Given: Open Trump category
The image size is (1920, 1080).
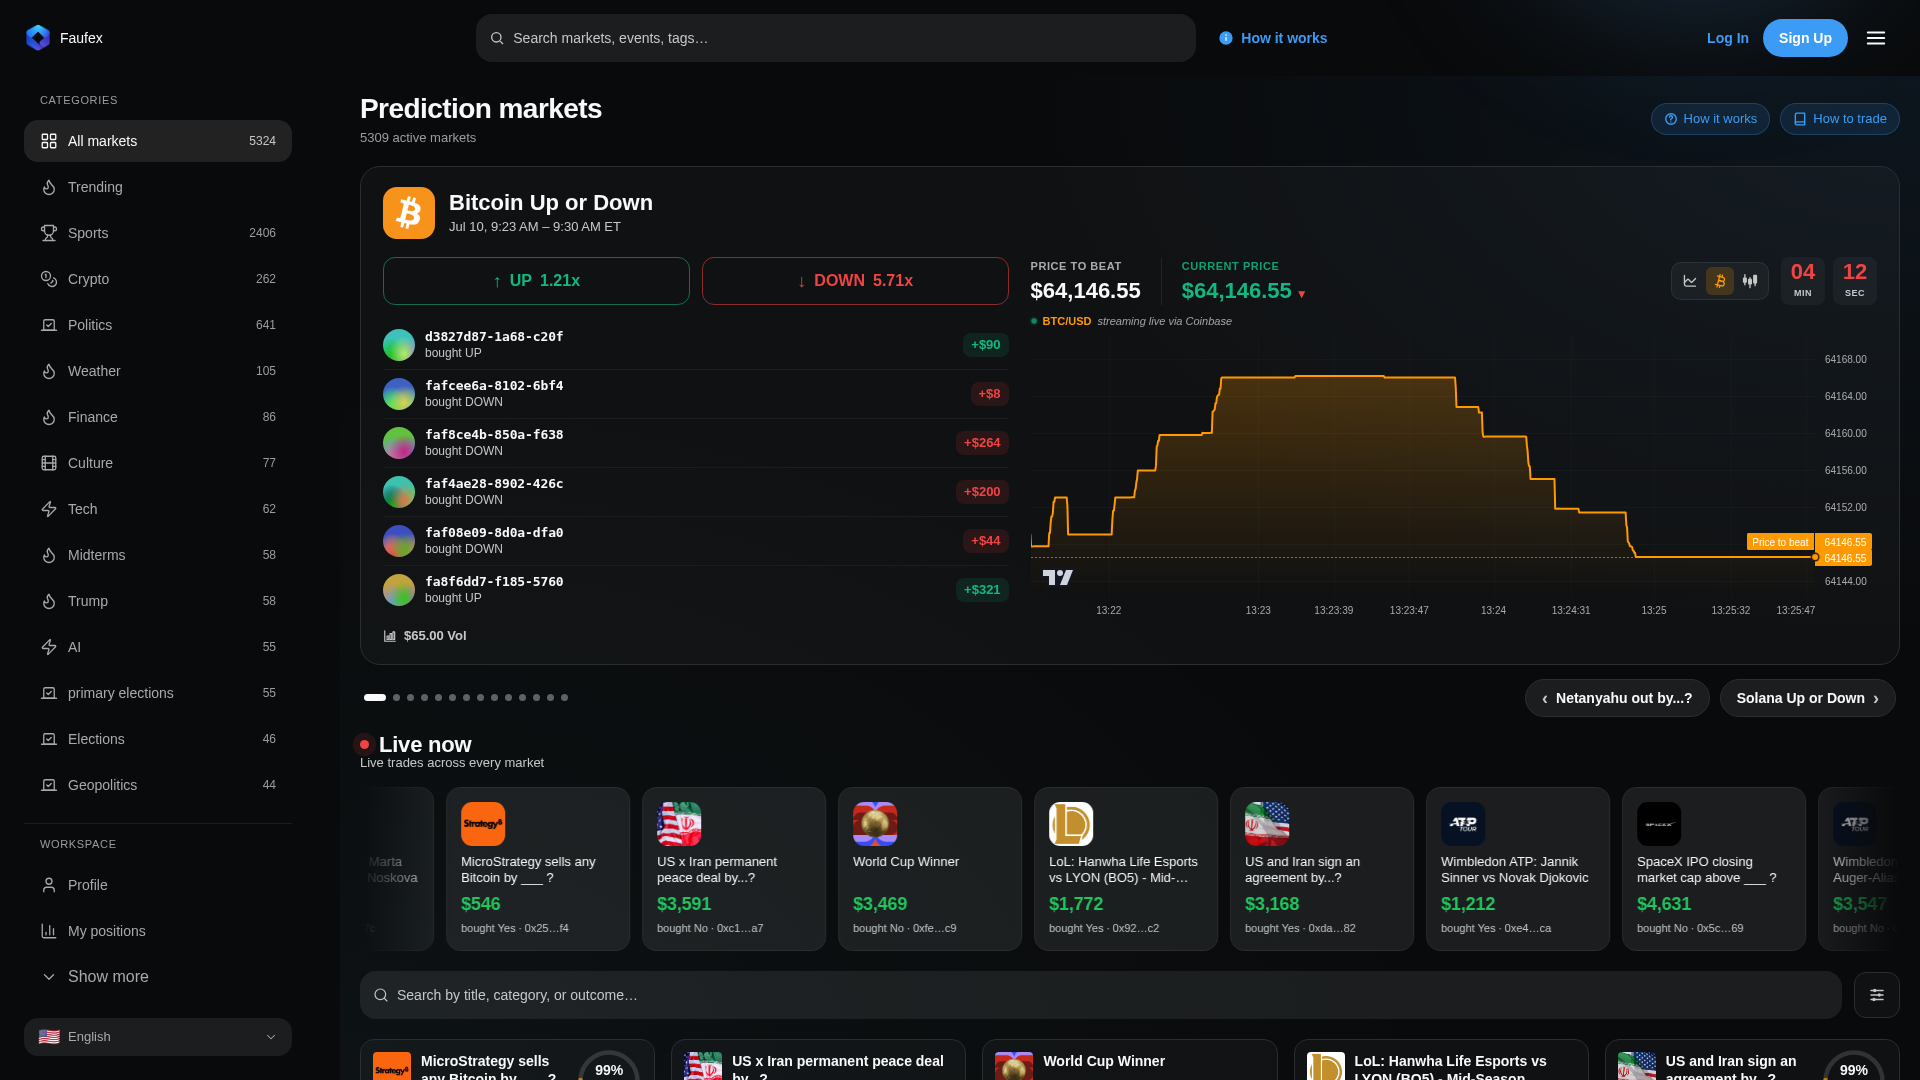Looking at the screenshot, I should click(x=158, y=601).
